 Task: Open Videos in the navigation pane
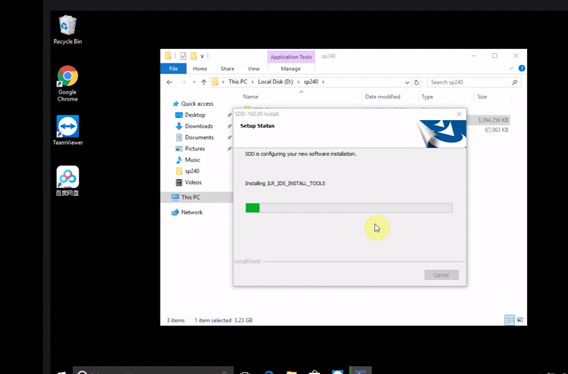[188, 182]
